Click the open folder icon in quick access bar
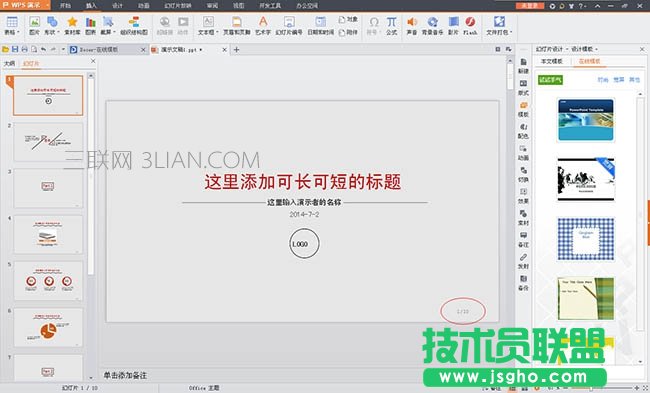The width and height of the screenshot is (650, 393). pos(5,49)
